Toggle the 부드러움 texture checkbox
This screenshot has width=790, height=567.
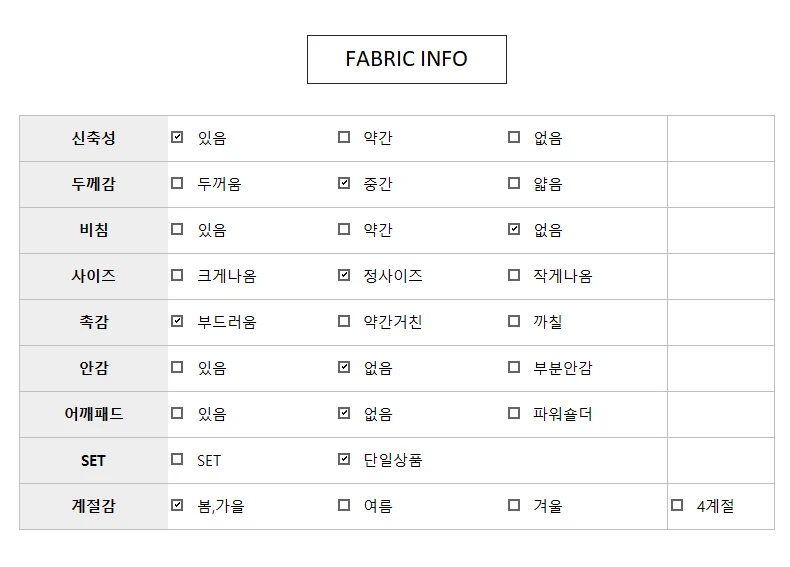click(177, 321)
